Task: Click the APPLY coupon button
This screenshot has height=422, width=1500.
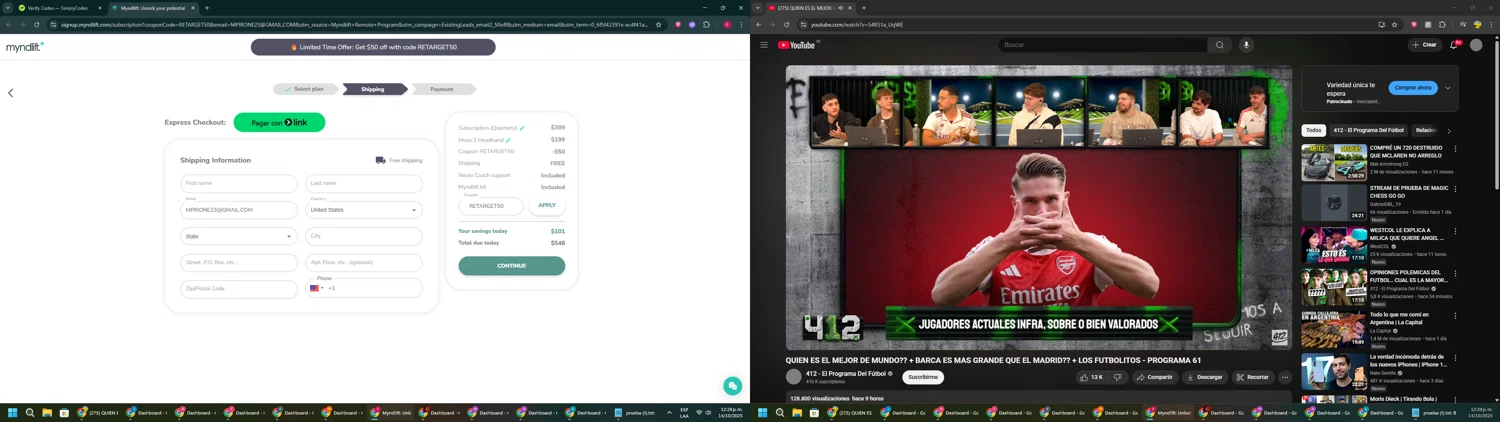Action: click(547, 205)
